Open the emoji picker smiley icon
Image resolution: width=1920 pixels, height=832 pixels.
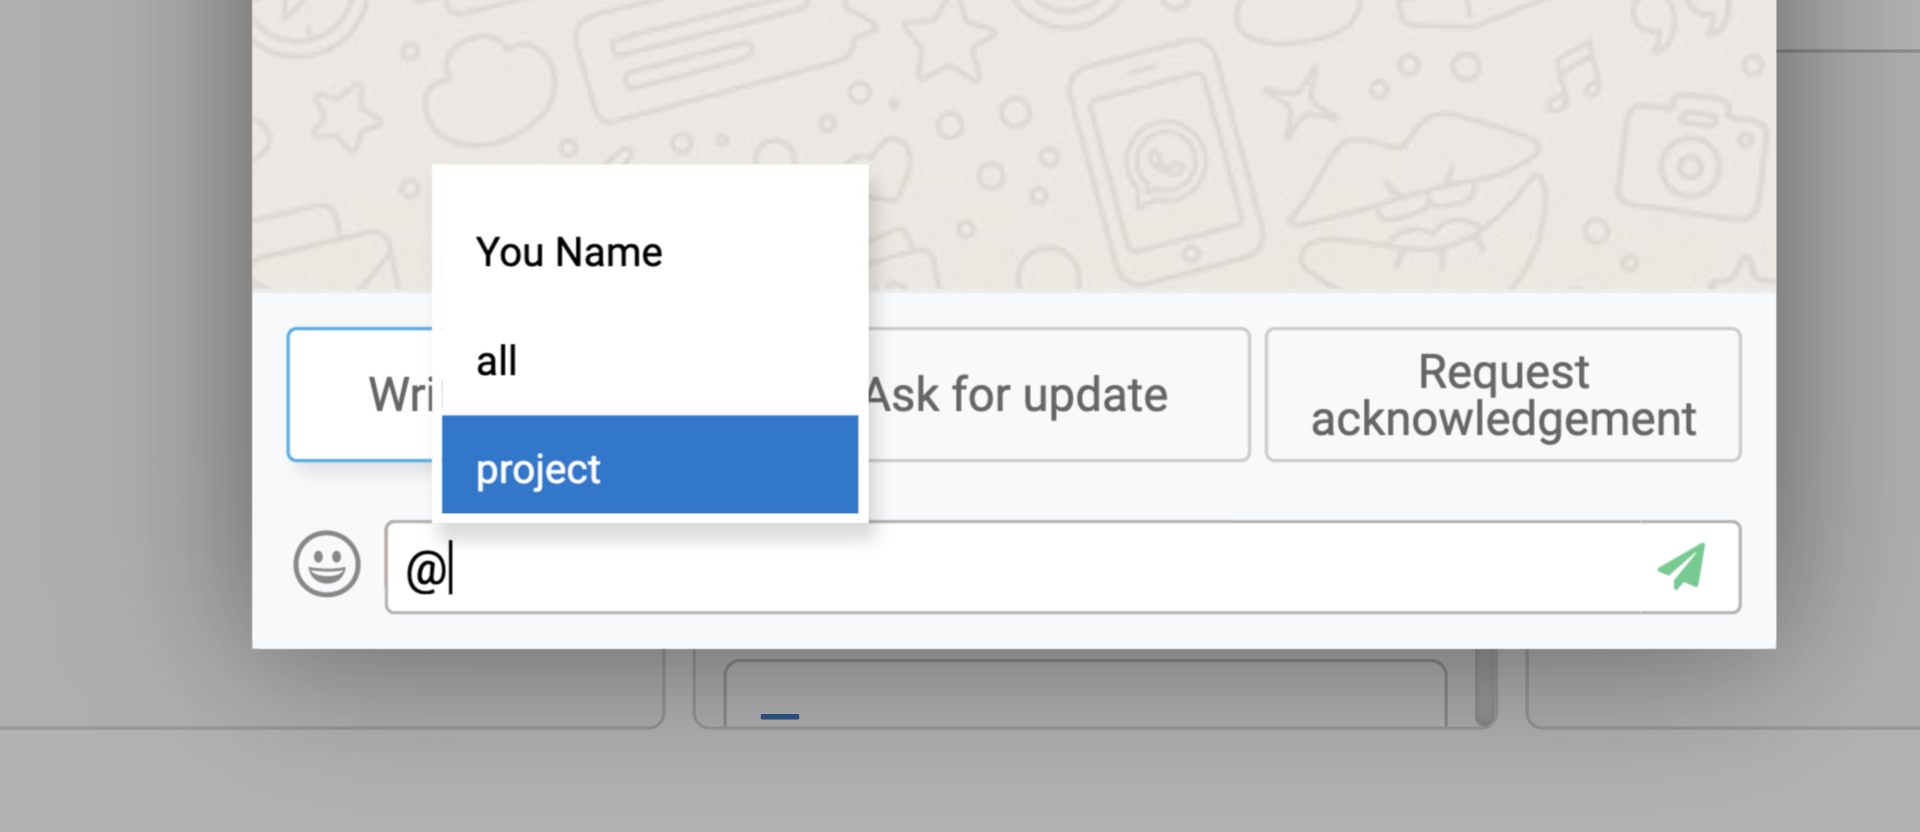pyautogui.click(x=327, y=564)
